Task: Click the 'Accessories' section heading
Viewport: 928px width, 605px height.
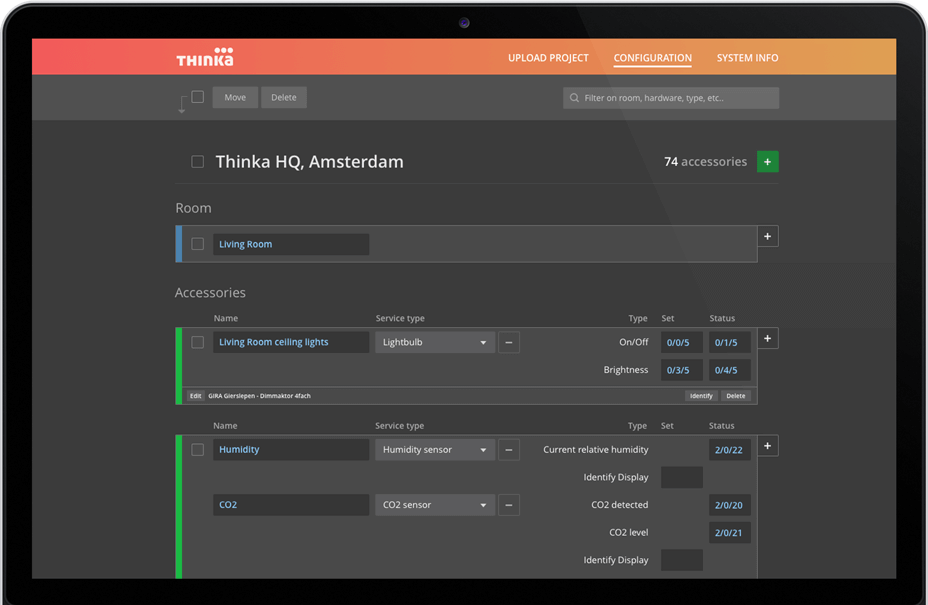Action: coord(210,292)
